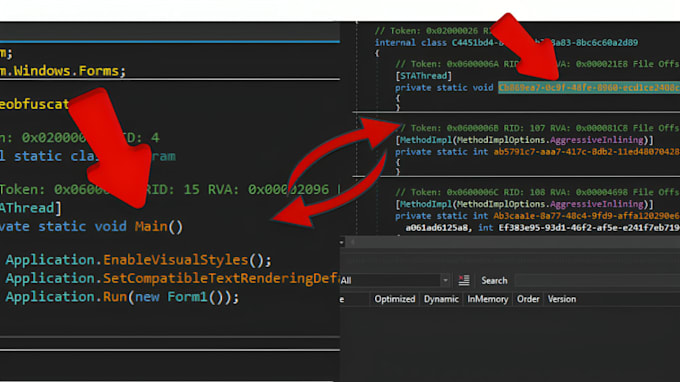Image resolution: width=680 pixels, height=382 pixels.
Task: Click into the Search input field
Action: pos(598,281)
